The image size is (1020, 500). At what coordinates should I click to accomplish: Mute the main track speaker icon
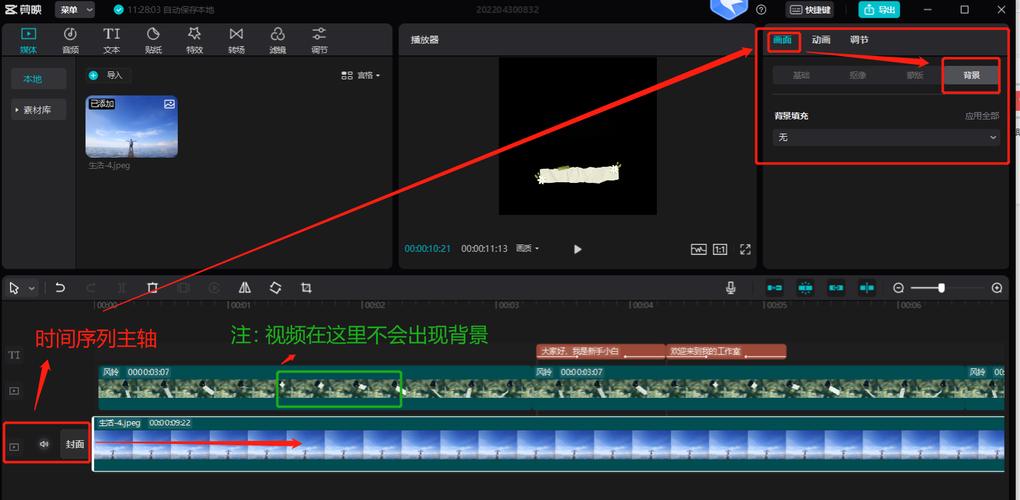(44, 444)
